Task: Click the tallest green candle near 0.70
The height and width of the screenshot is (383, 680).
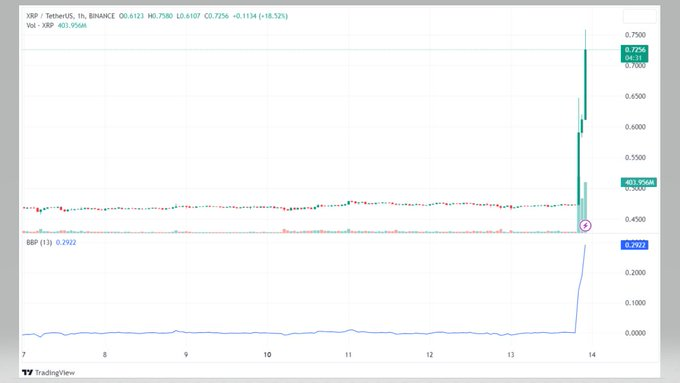Action: coord(585,85)
